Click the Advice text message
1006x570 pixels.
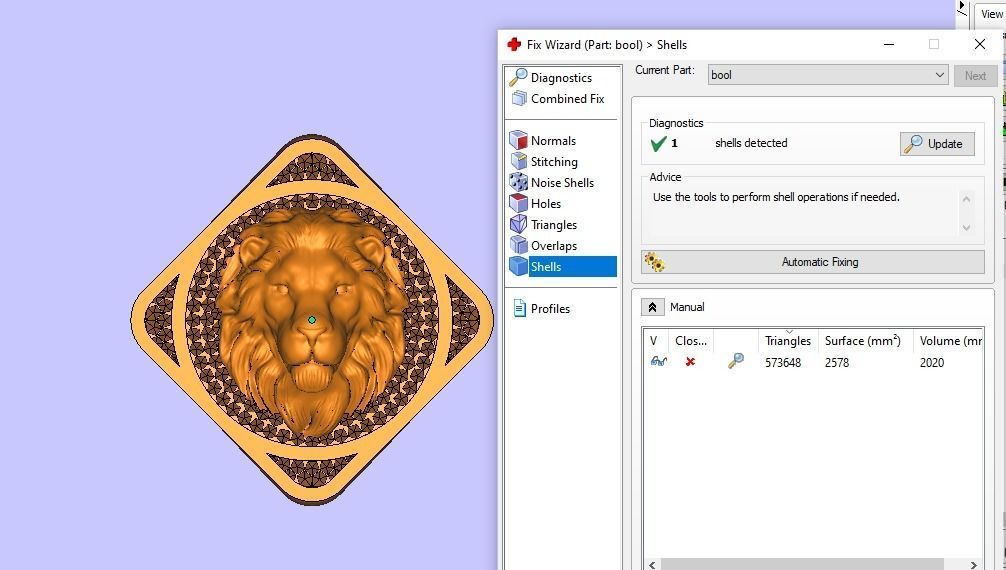tap(776, 197)
